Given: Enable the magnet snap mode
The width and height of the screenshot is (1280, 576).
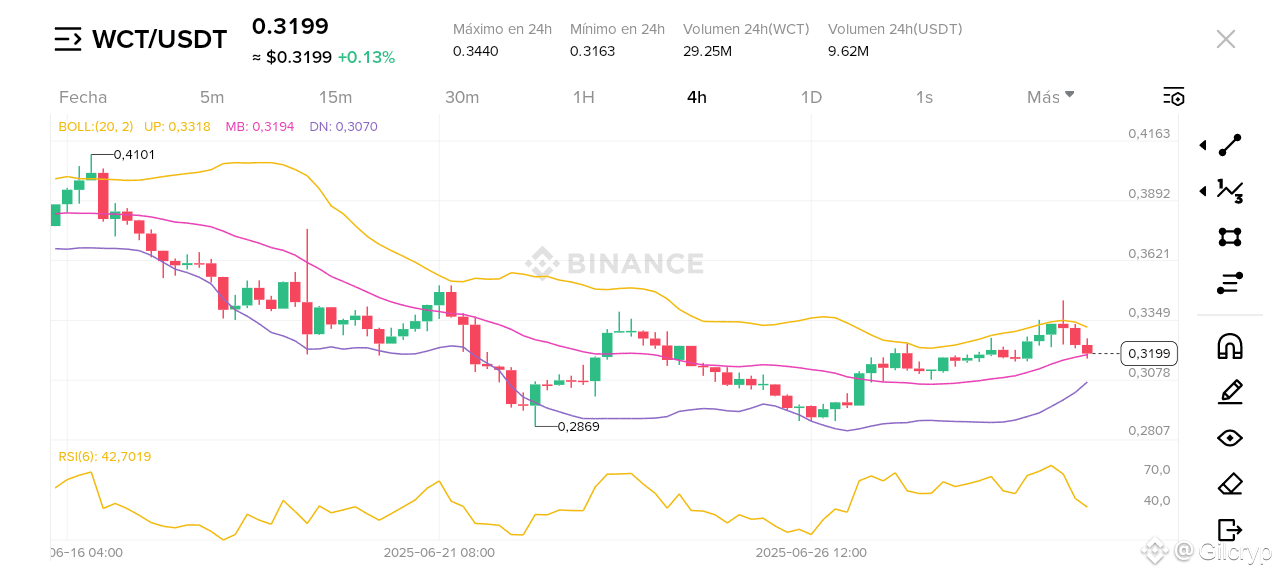Looking at the screenshot, I should [x=1230, y=346].
